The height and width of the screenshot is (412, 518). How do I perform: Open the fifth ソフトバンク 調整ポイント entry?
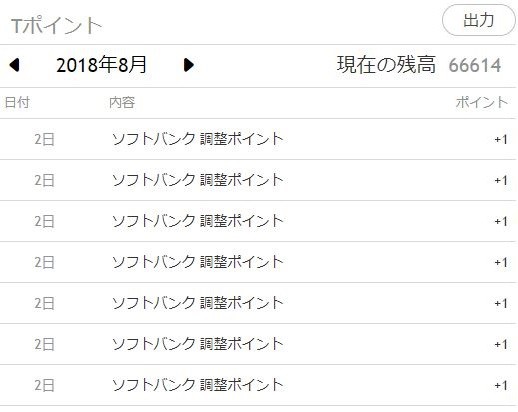258,303
